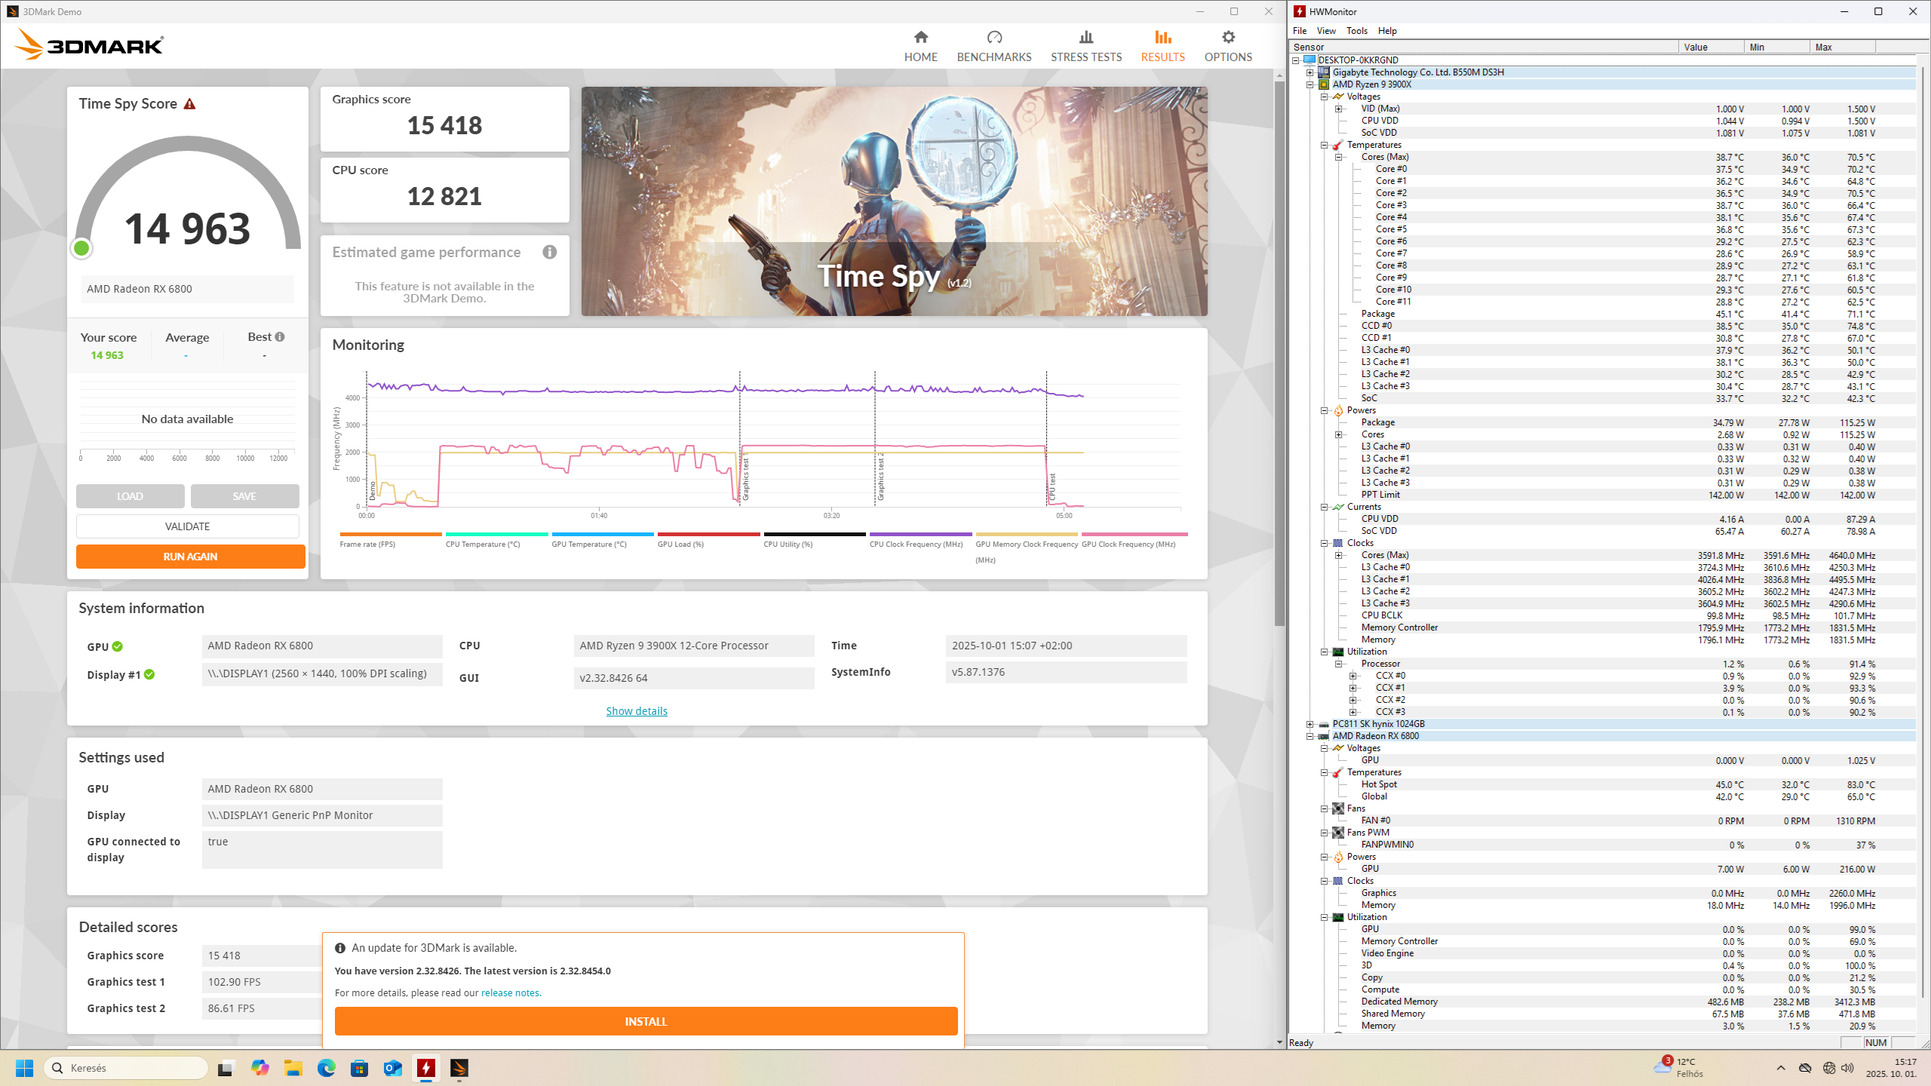This screenshot has height=1086, width=1931.
Task: Click the Best score info icon
Action: (x=280, y=337)
